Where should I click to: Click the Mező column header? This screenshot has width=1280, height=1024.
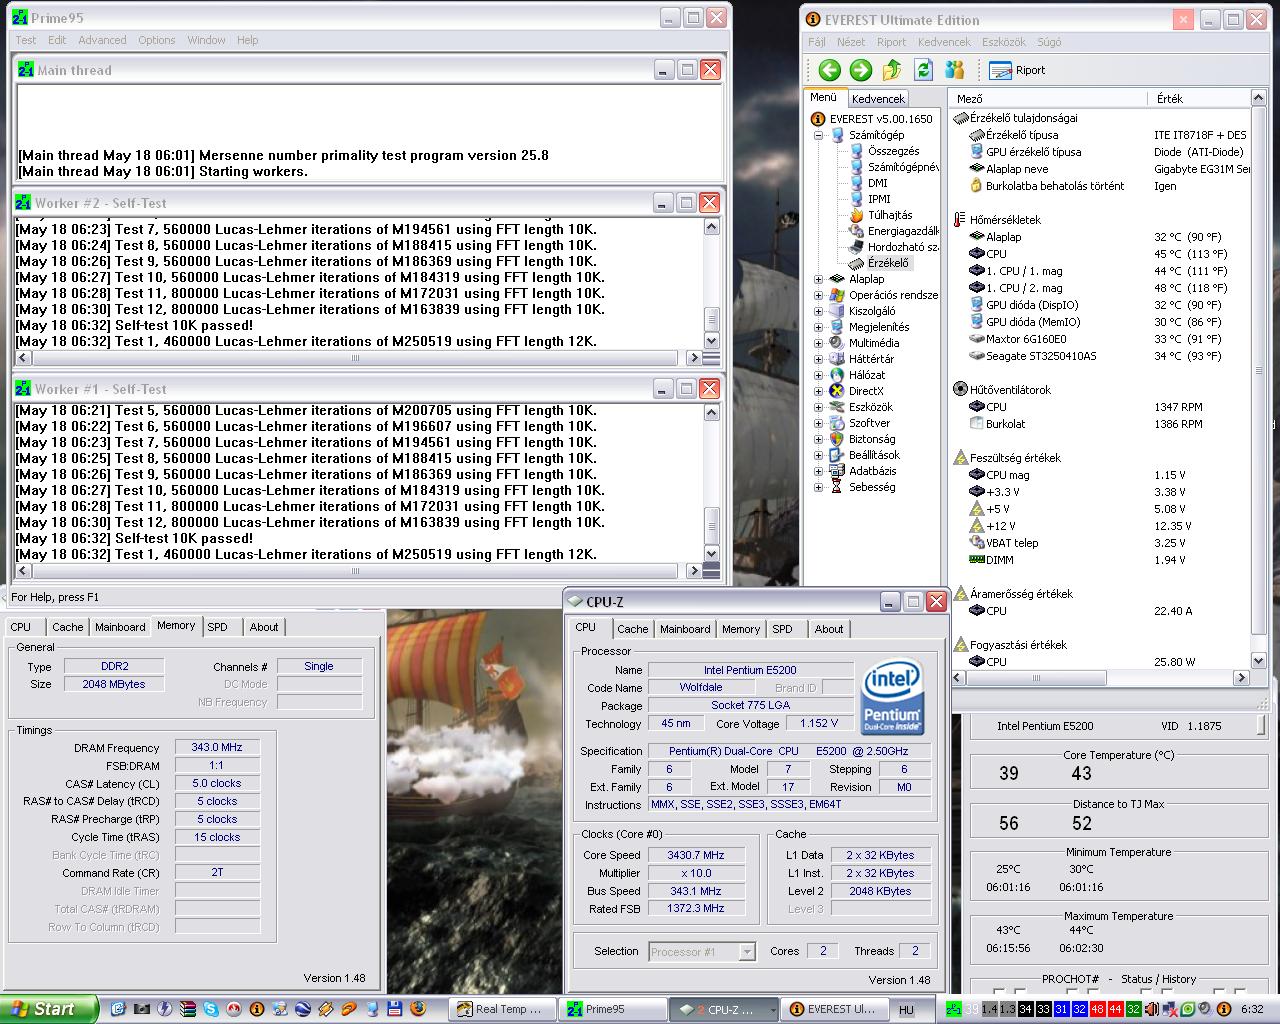click(x=1046, y=98)
